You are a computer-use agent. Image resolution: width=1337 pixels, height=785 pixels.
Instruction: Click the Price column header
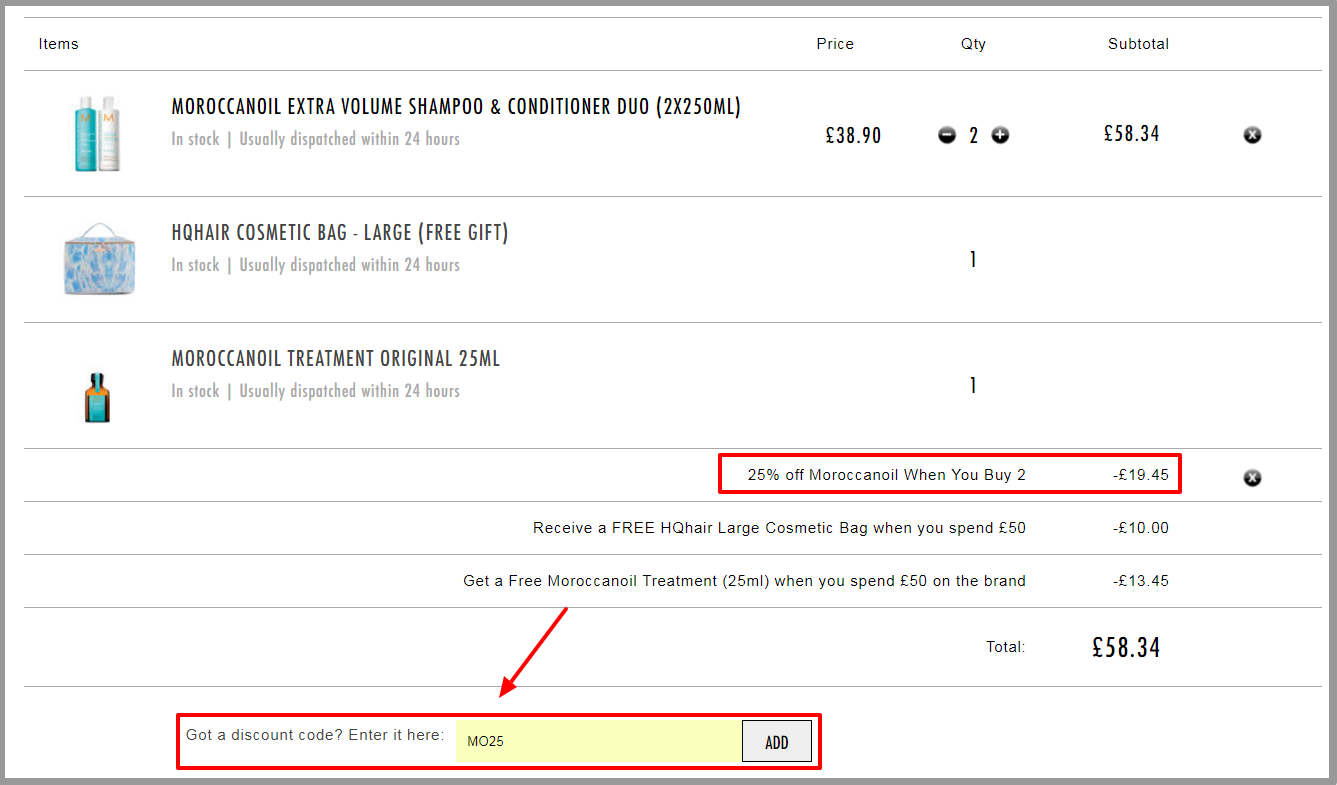tap(835, 44)
